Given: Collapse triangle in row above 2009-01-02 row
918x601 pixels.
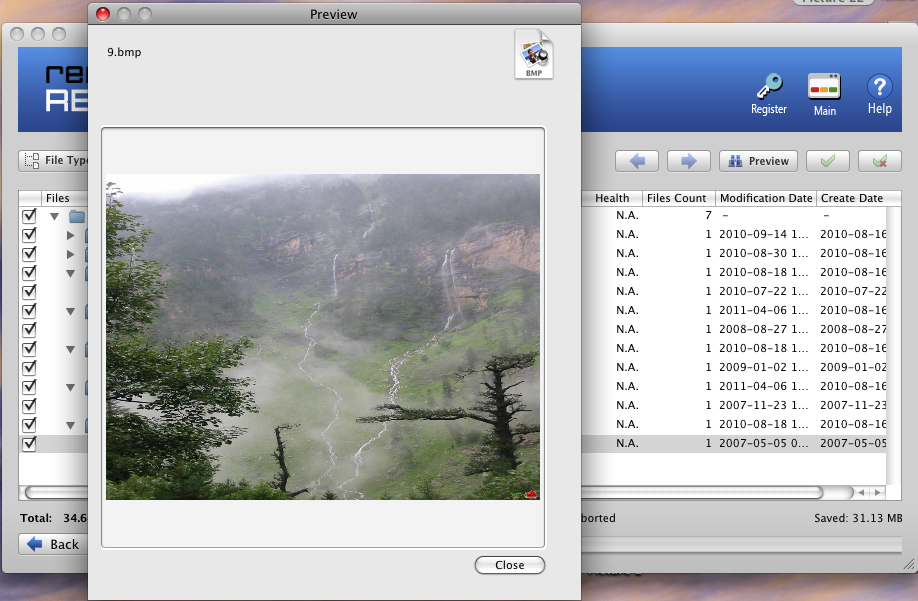Looking at the screenshot, I should 70,349.
